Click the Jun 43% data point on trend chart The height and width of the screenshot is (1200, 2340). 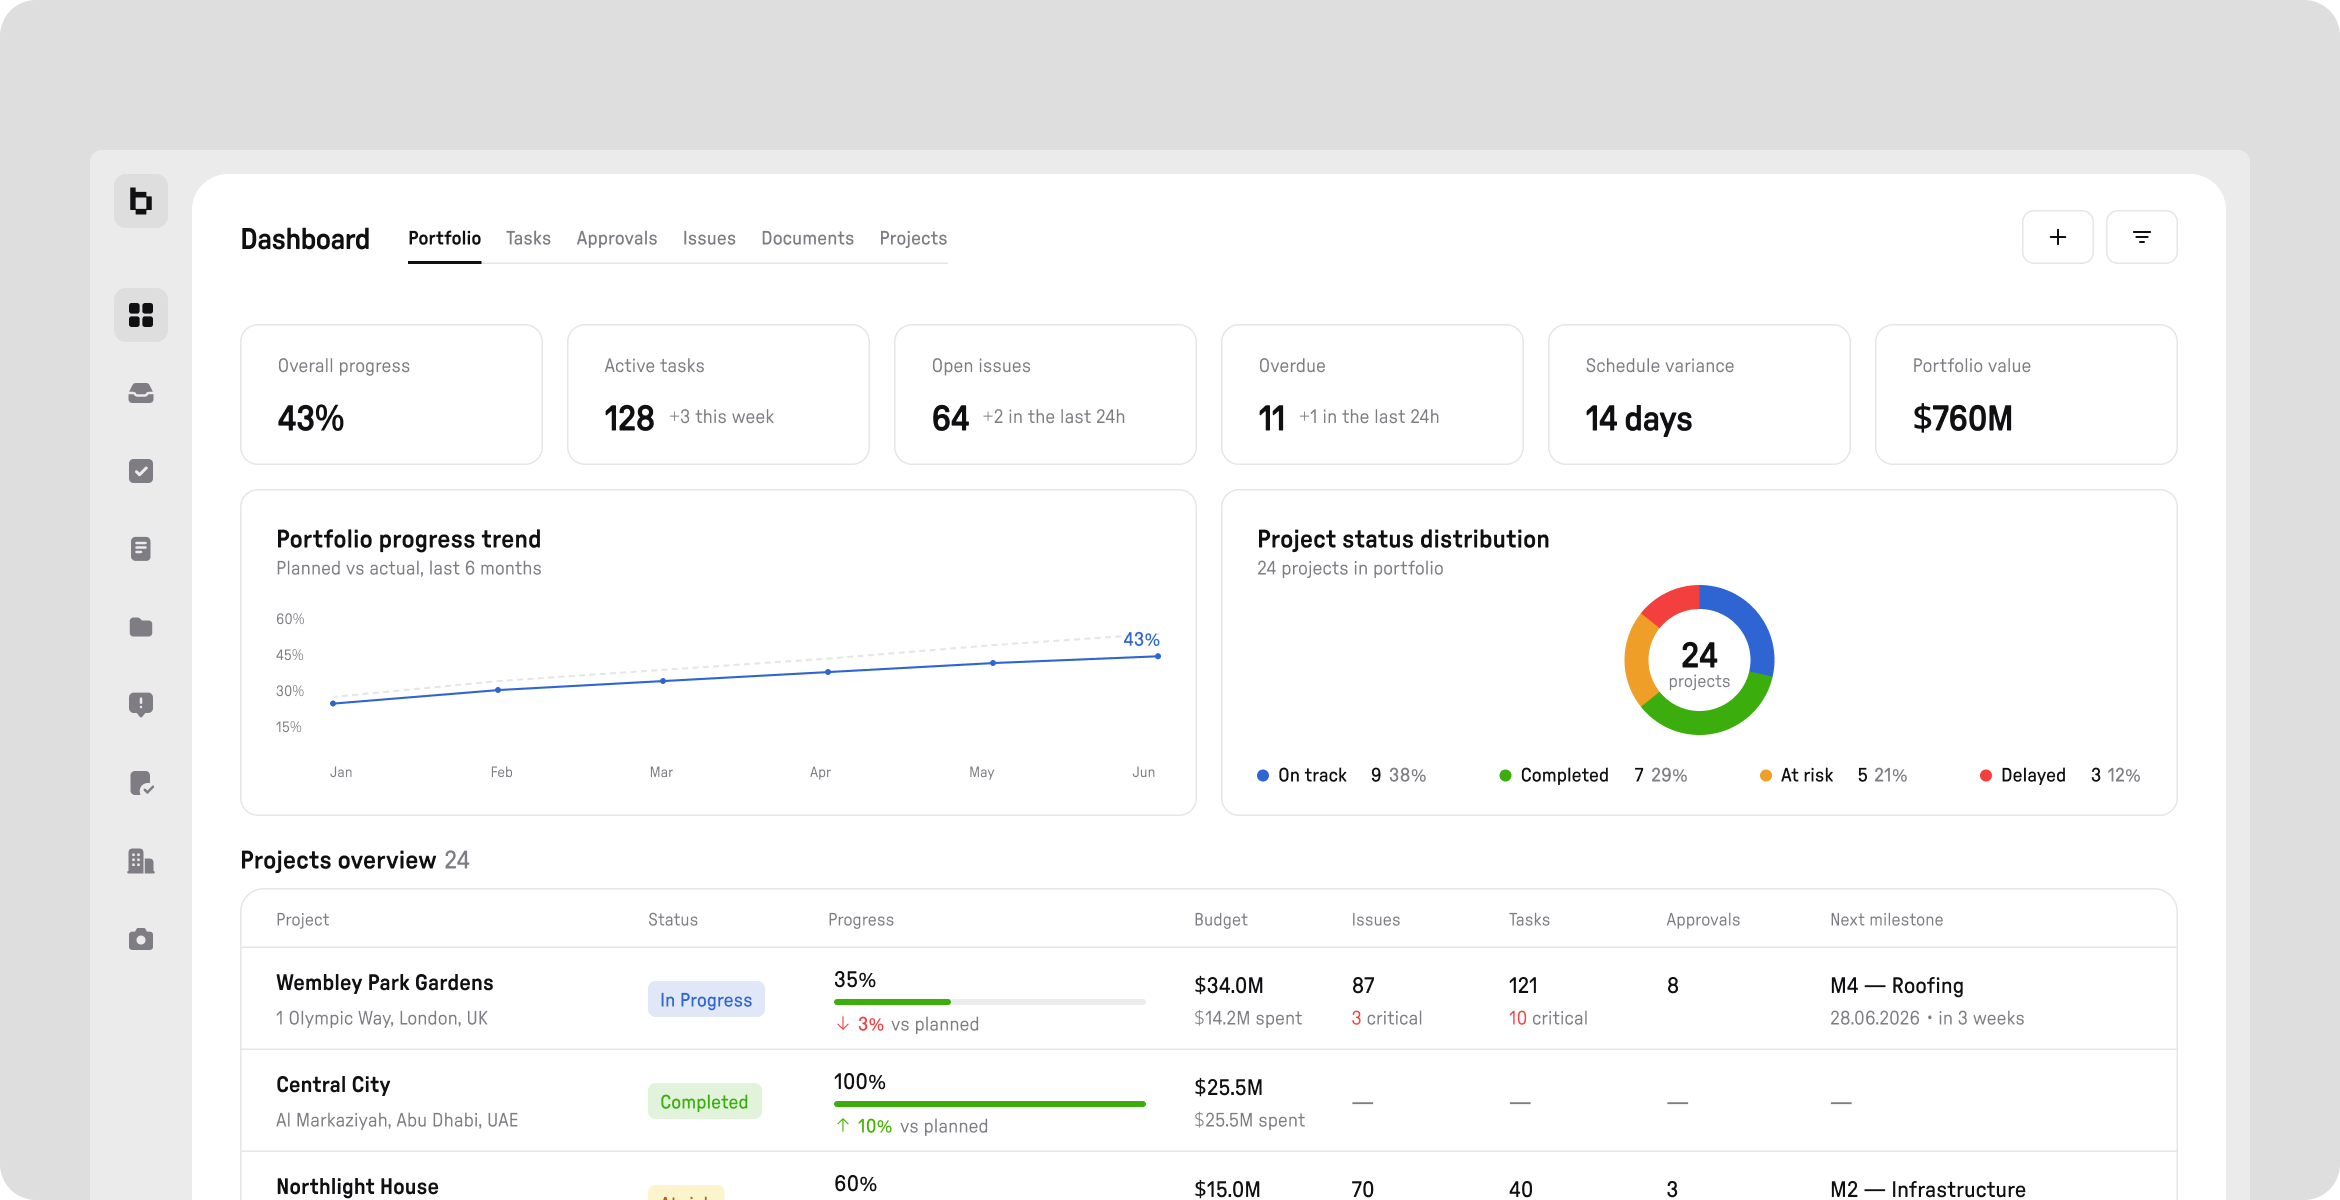pos(1158,656)
